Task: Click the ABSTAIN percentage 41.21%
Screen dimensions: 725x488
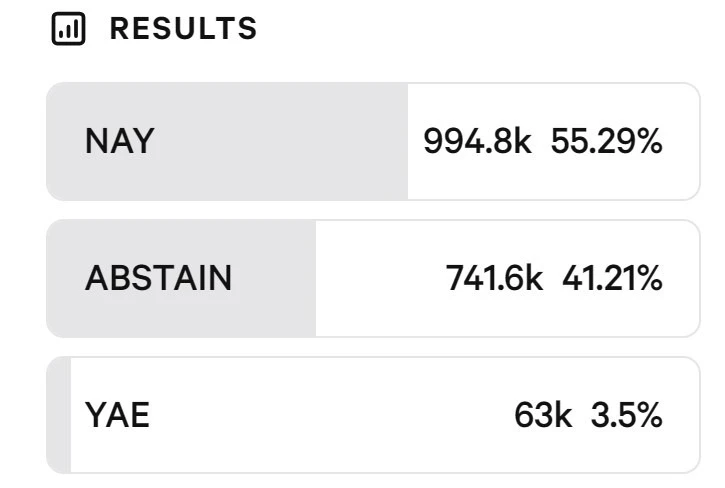Action: tap(612, 278)
